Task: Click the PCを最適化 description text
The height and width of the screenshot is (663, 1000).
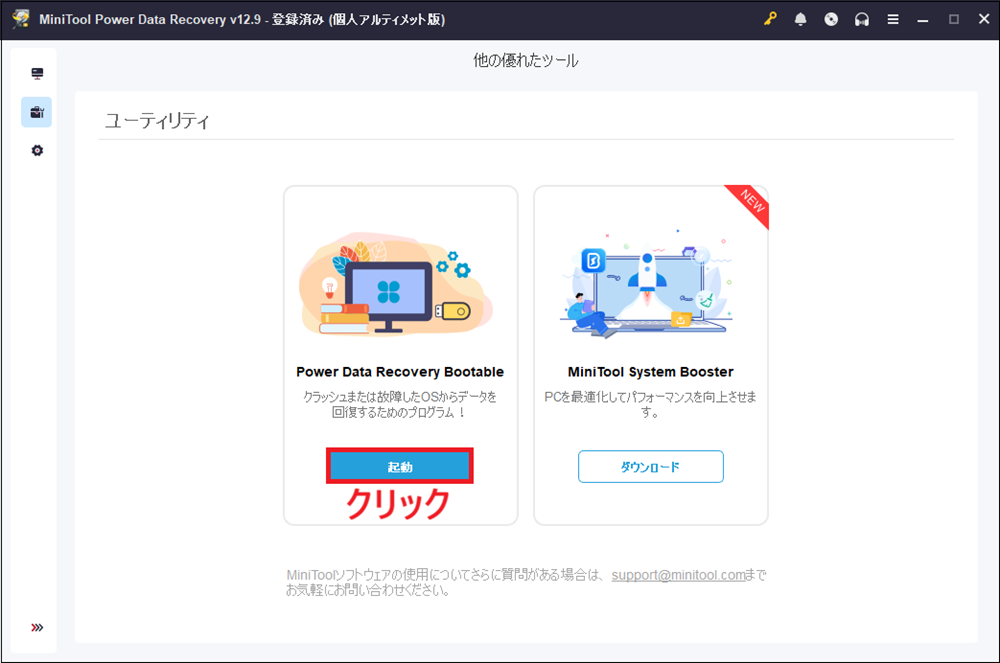Action: click(x=651, y=404)
